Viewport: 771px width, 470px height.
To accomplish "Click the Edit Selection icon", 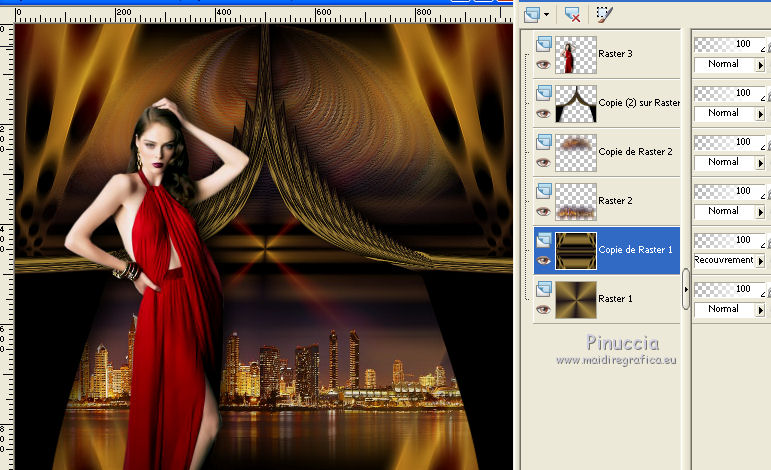I will (603, 13).
